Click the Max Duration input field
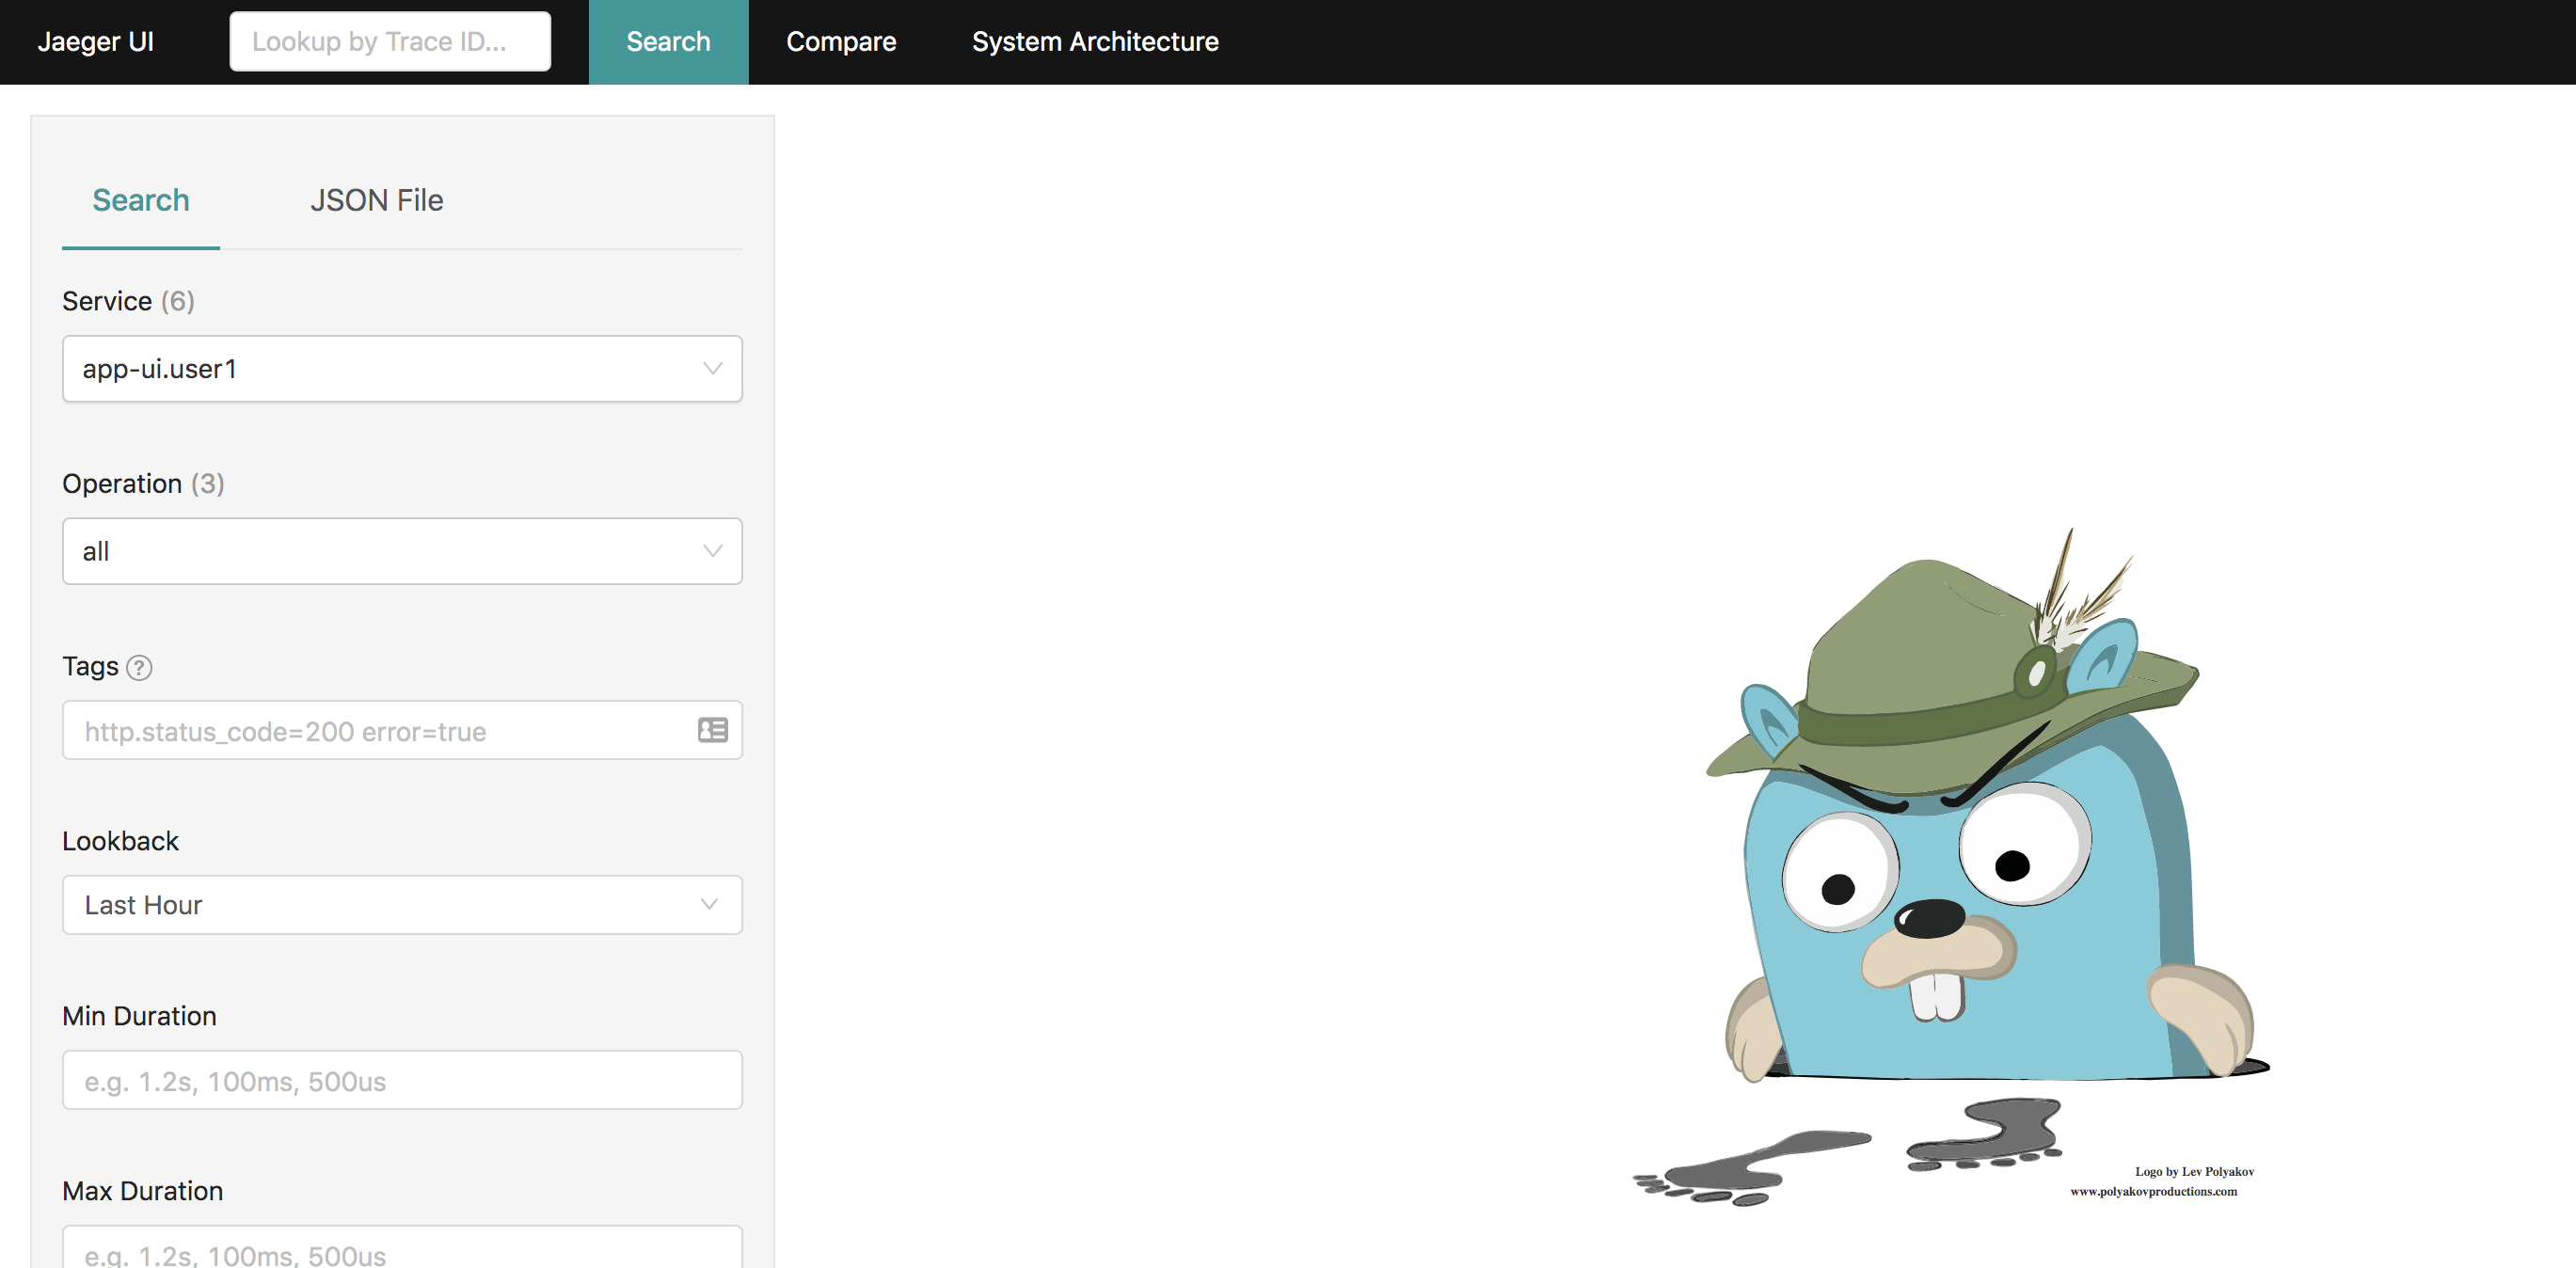2576x1268 pixels. point(402,1248)
